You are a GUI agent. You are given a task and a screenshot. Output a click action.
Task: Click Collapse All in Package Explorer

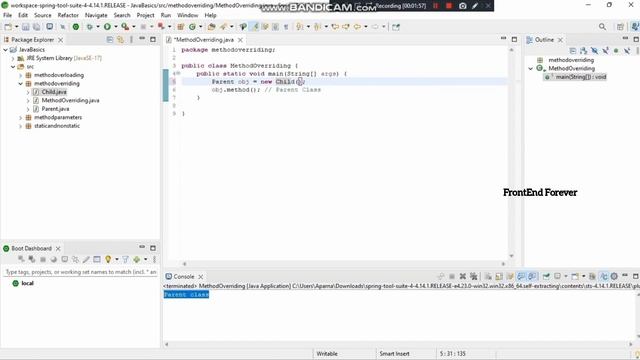pos(109,40)
